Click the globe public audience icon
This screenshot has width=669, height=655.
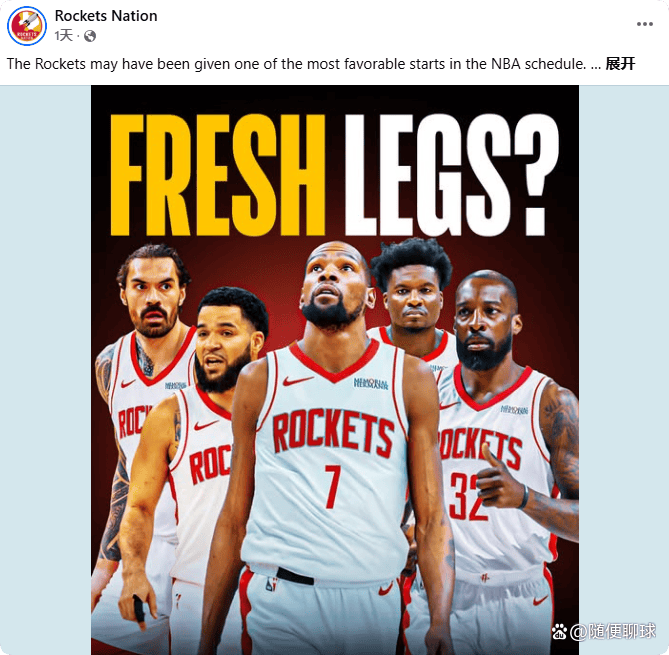(x=90, y=36)
